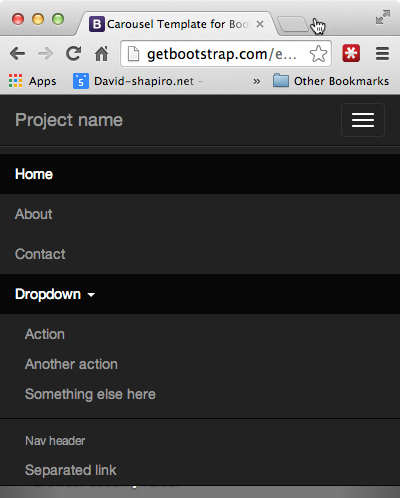Collapse the Dropdown menu
Image resolution: width=400 pixels, height=498 pixels.
(x=200, y=294)
